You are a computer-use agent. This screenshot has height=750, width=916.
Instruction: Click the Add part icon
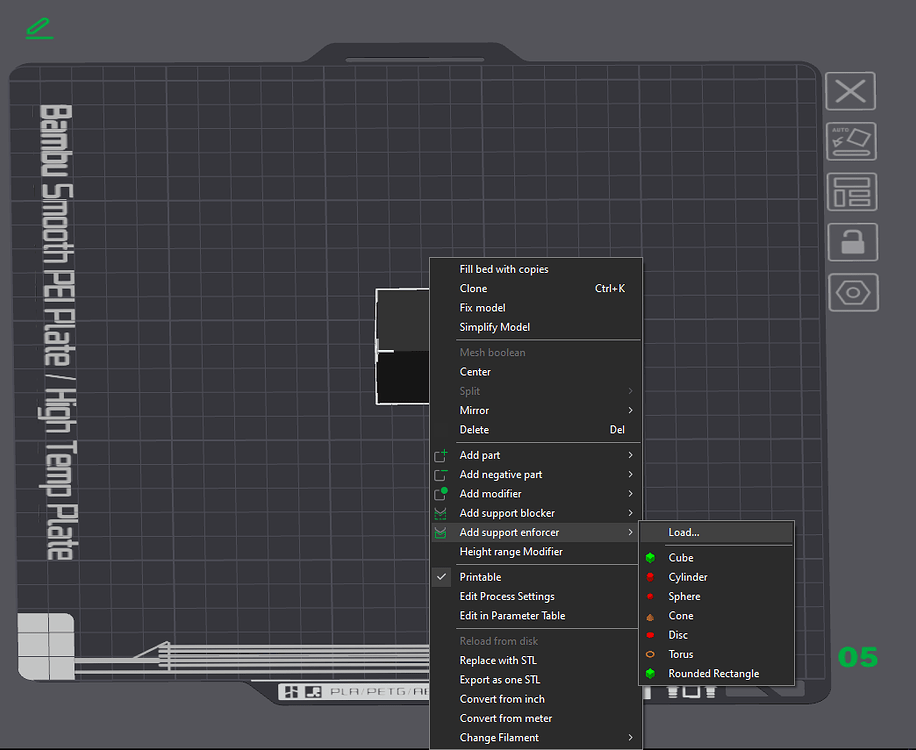tap(441, 455)
